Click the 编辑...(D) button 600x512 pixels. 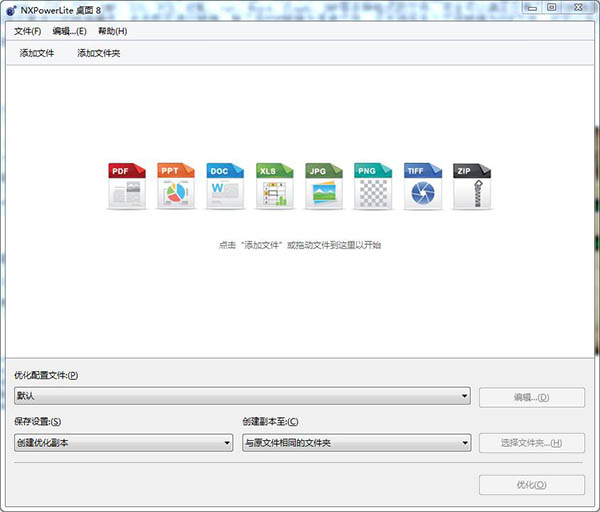(532, 398)
